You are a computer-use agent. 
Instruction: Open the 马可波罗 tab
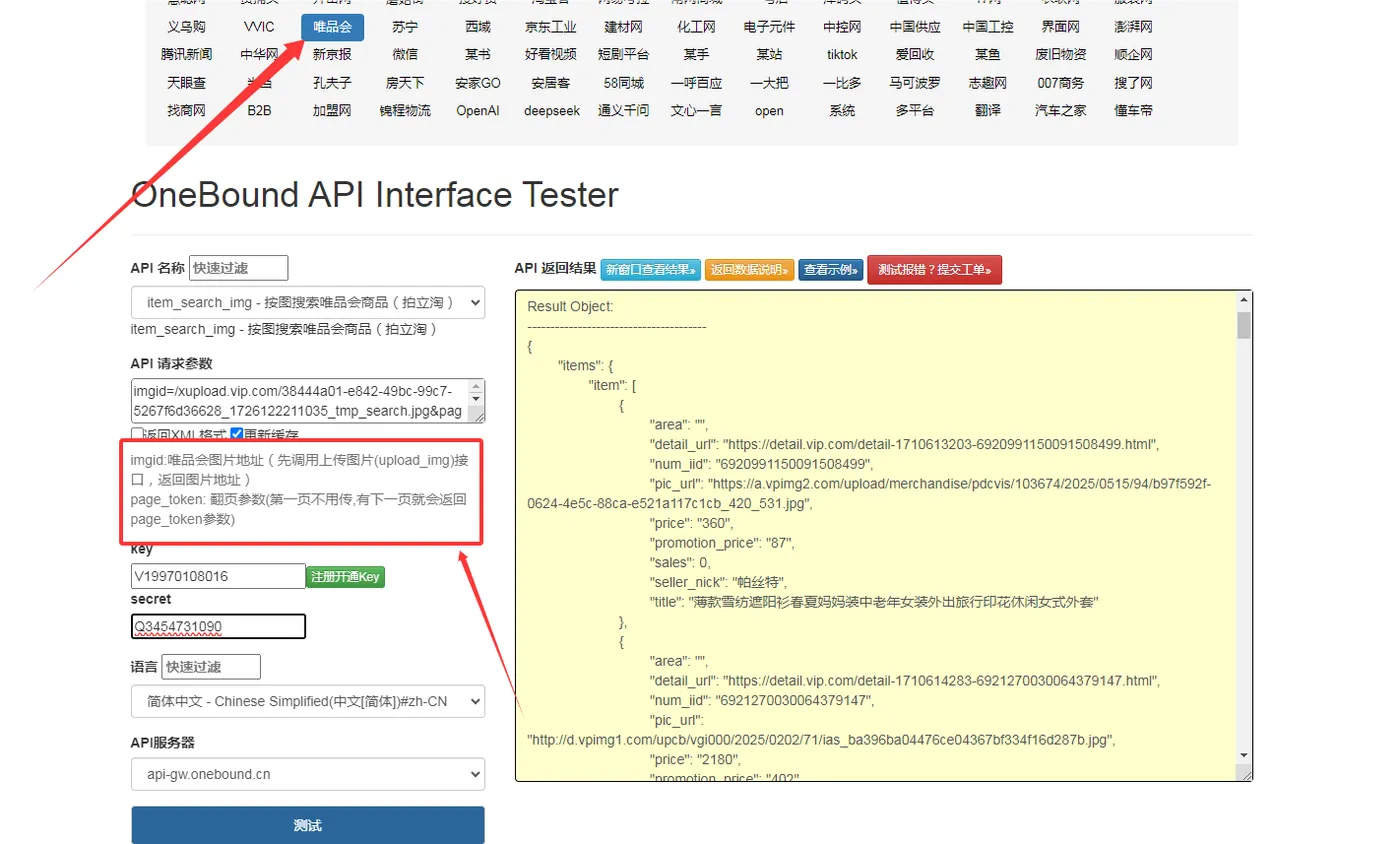[x=915, y=83]
